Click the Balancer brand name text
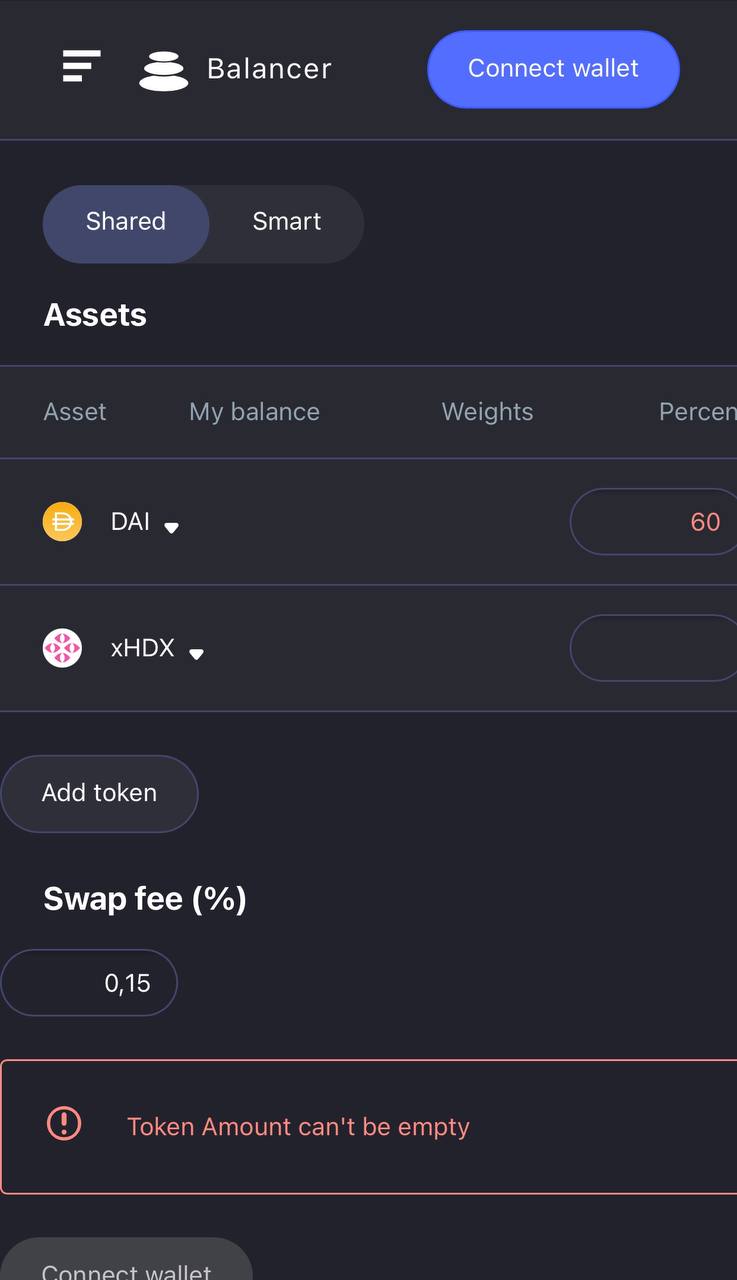This screenshot has height=1280, width=737. (x=269, y=69)
